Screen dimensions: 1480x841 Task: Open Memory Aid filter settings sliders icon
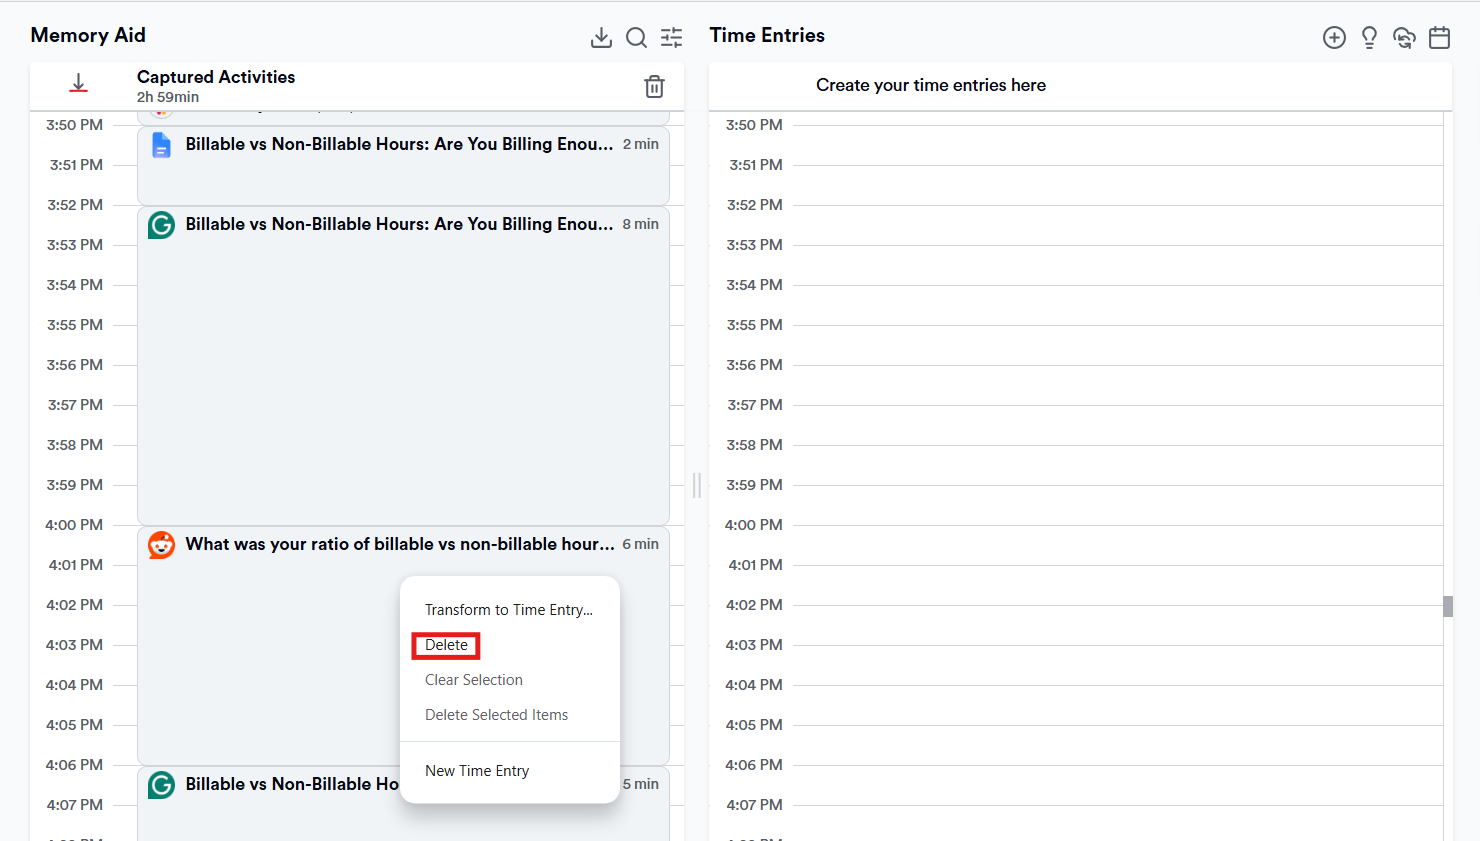point(672,38)
